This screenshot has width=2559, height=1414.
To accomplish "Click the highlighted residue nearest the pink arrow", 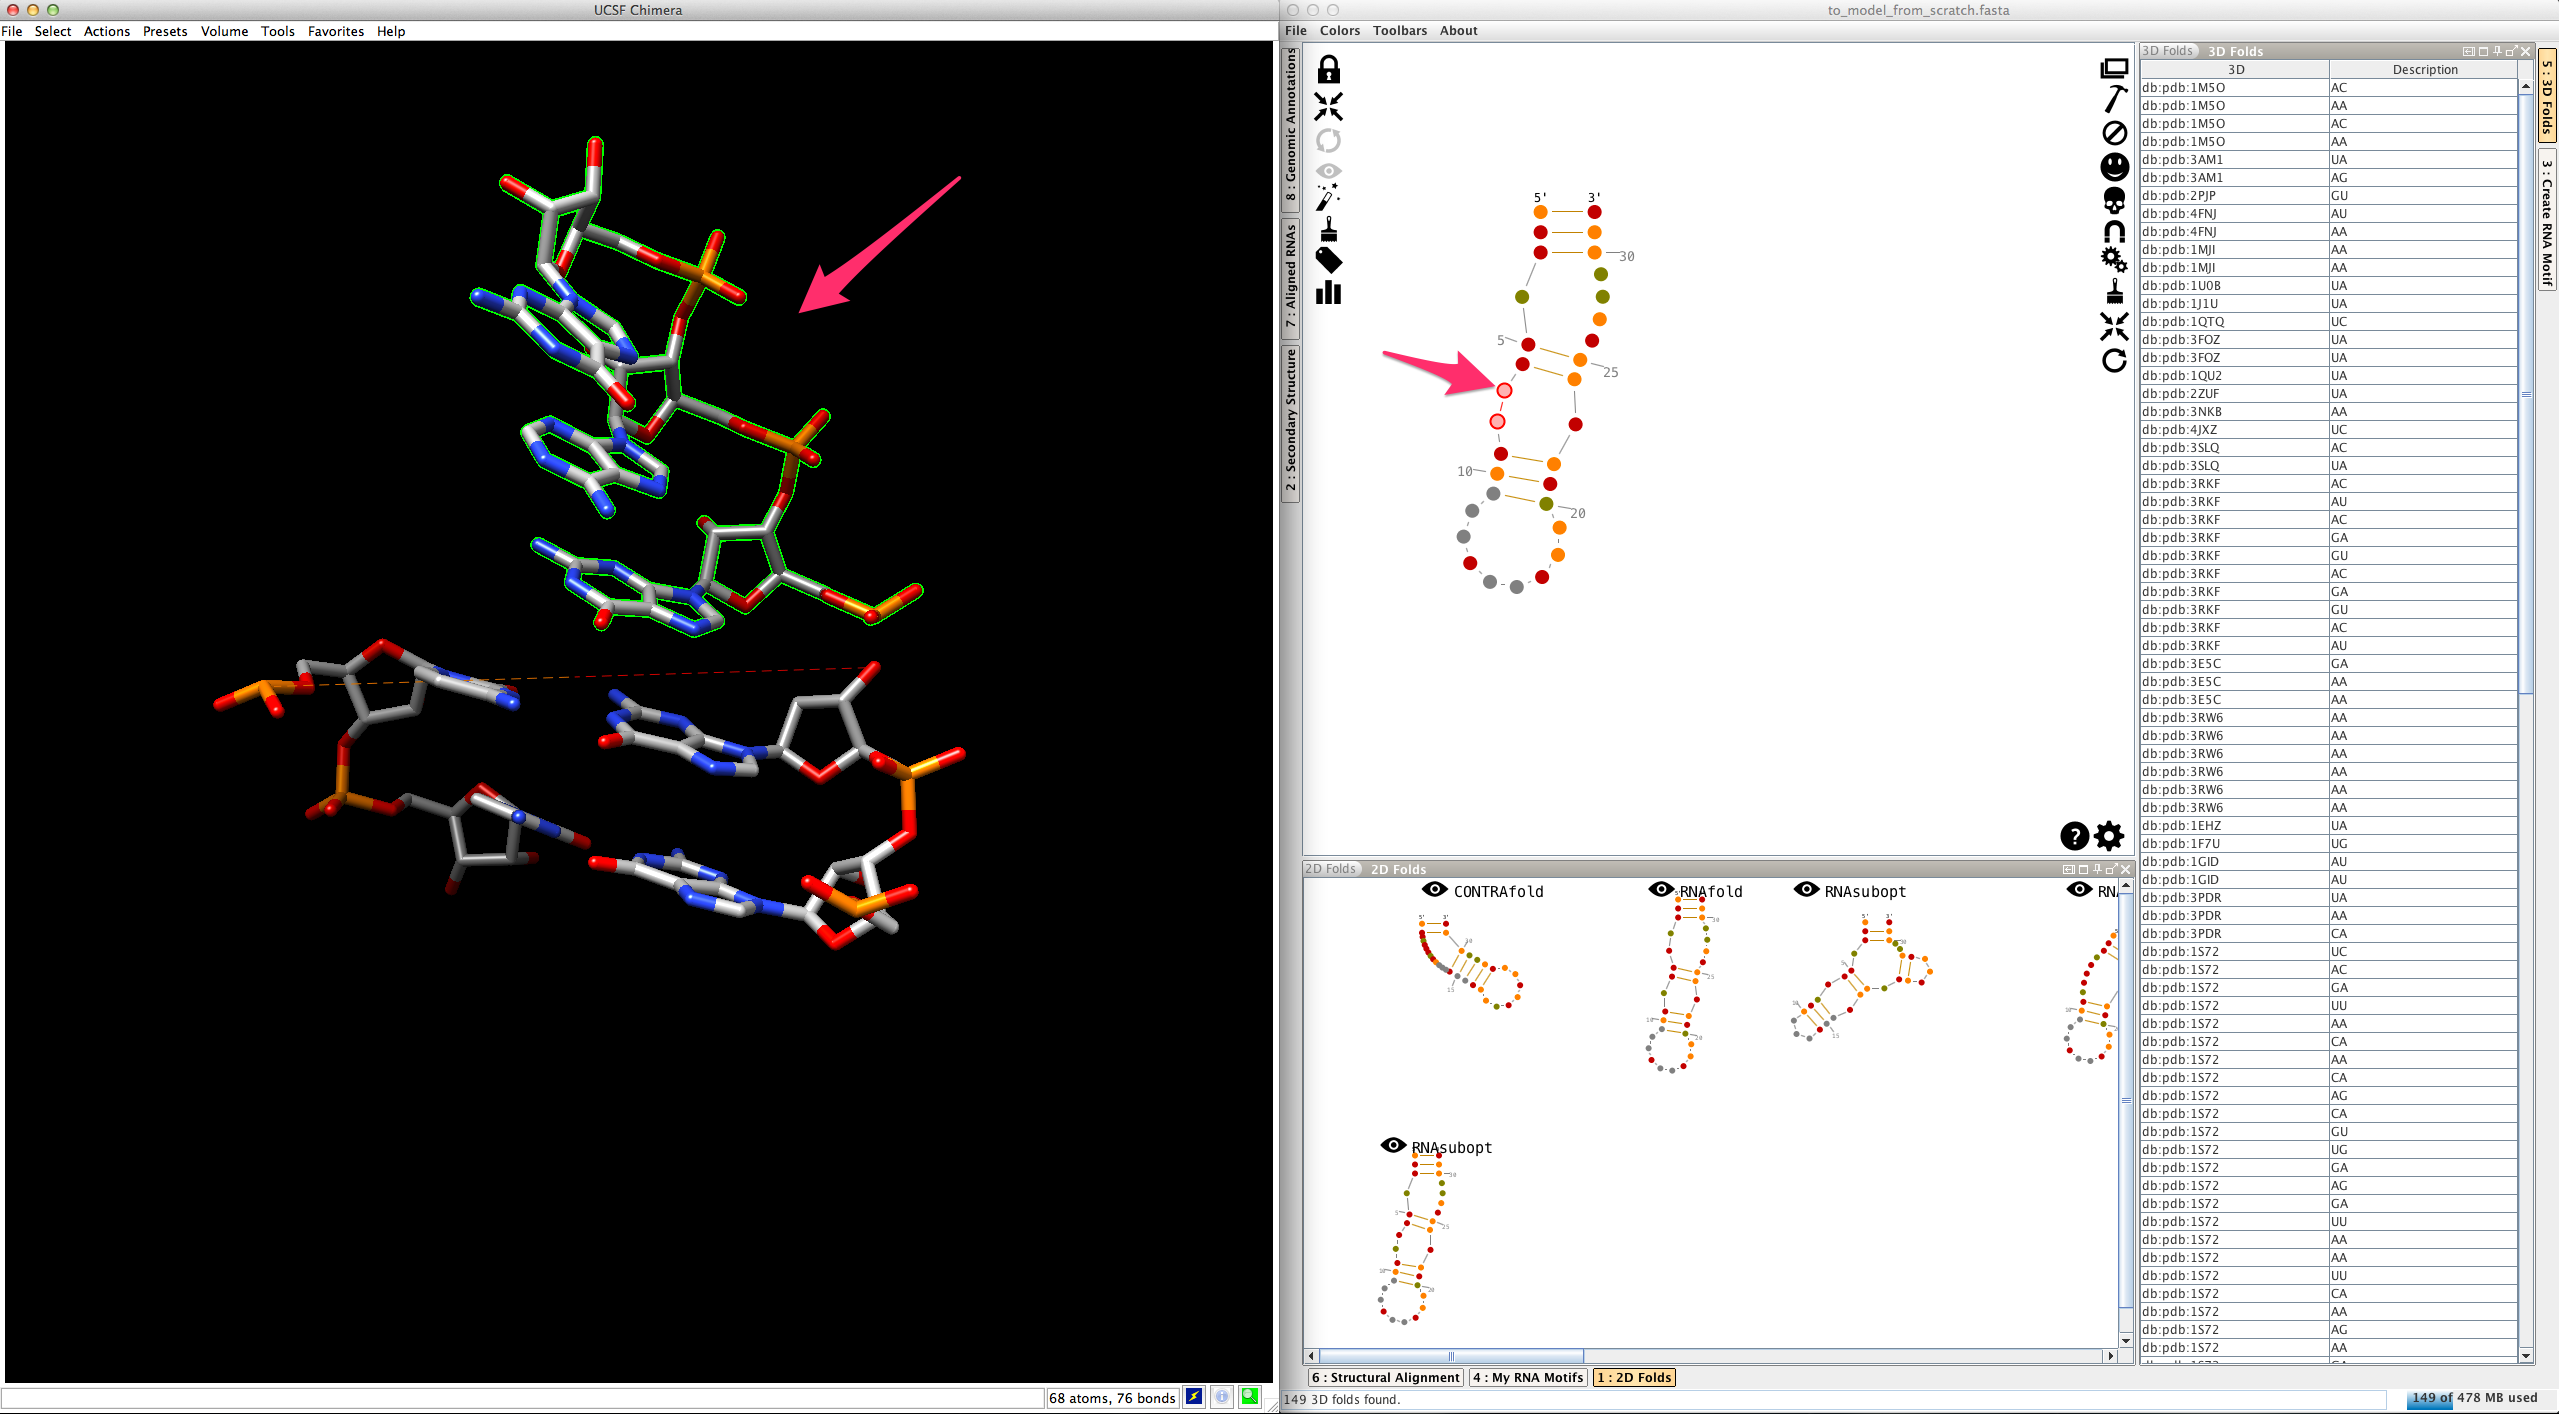I will pyautogui.click(x=1504, y=390).
